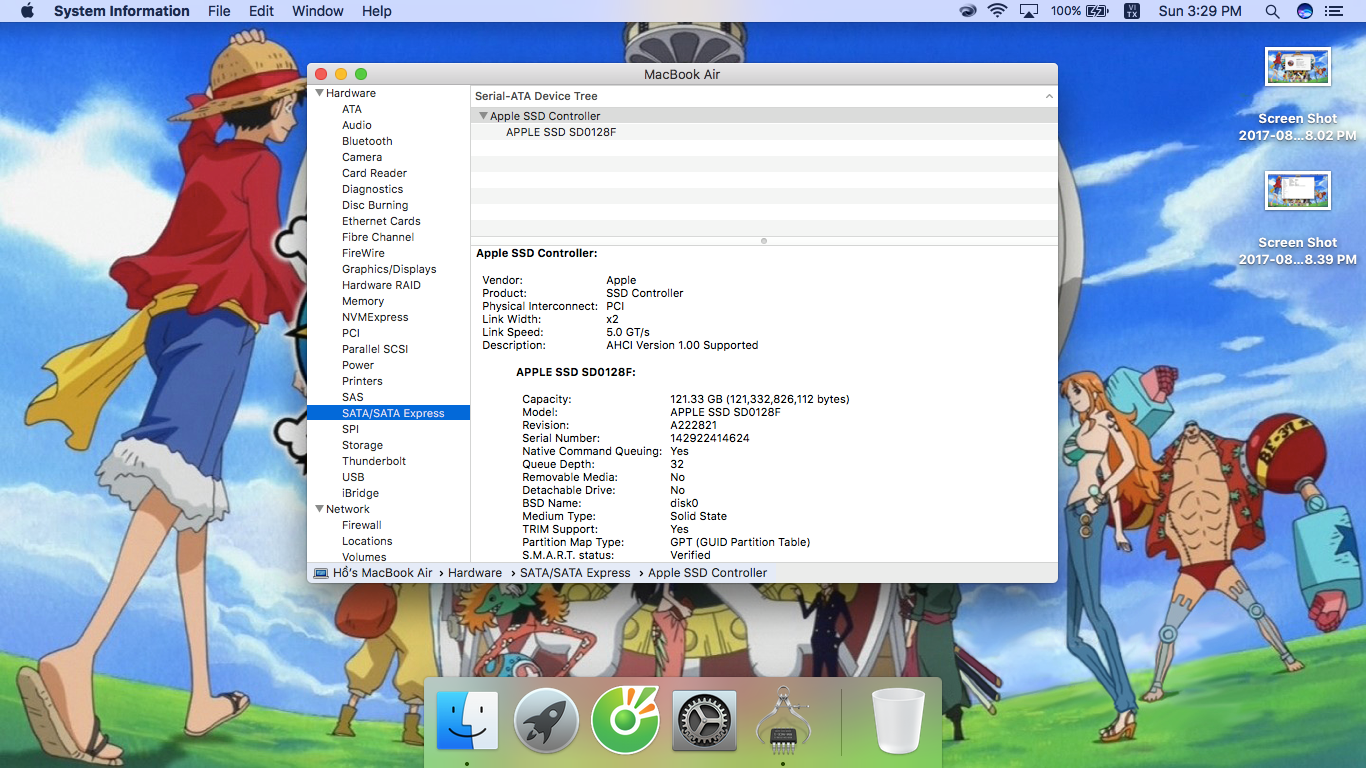
Task: Collapse the Network section triangle
Action: click(x=320, y=509)
